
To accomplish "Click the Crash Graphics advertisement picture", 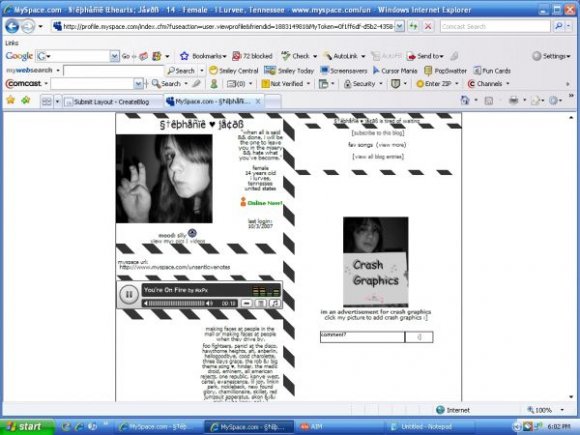I will [x=375, y=262].
